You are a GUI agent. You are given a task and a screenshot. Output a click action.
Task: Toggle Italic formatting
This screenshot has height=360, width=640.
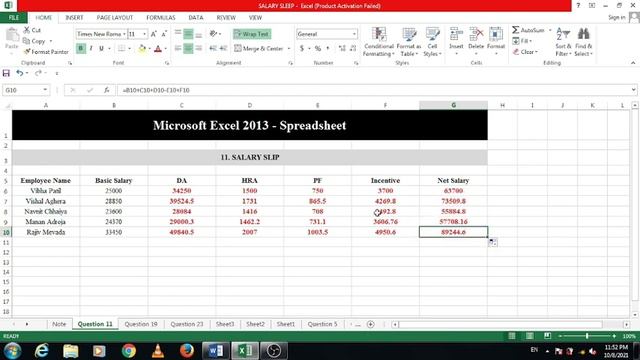[x=91, y=49]
